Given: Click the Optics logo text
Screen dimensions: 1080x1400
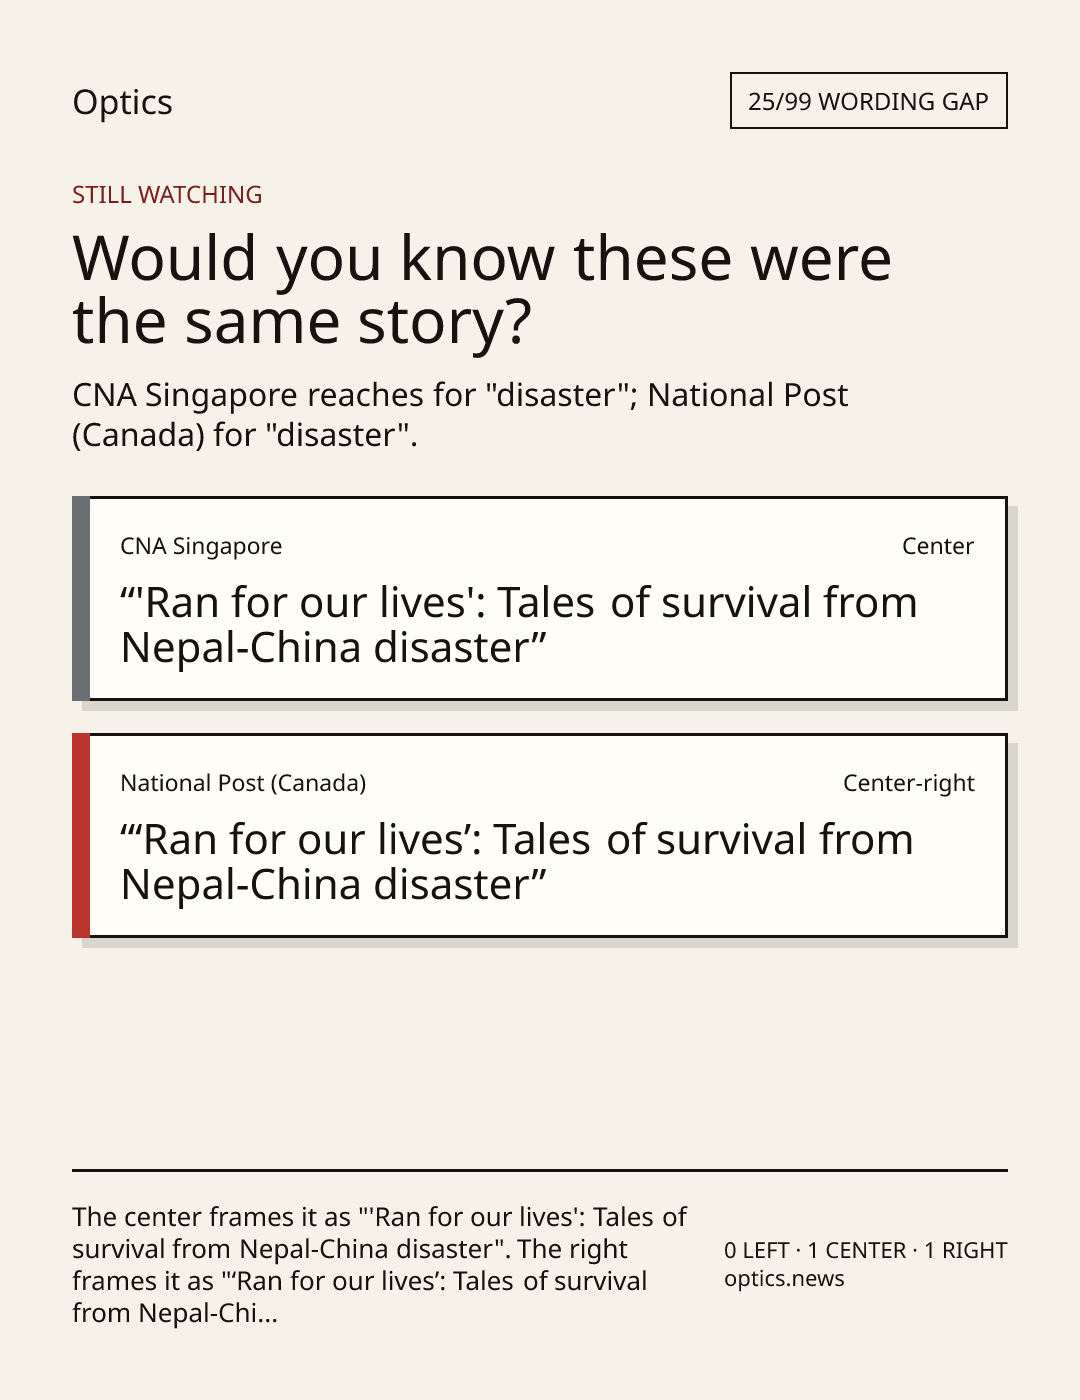Looking at the screenshot, I should 122,102.
